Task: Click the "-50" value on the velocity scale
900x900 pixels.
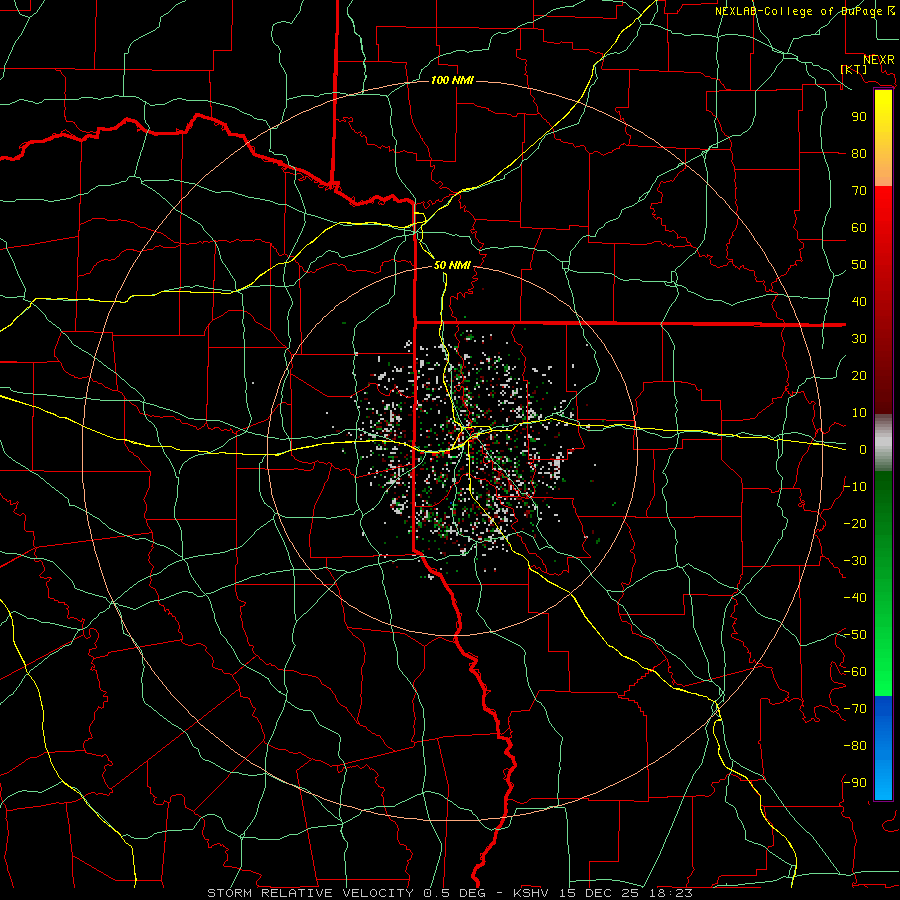Action: [855, 635]
